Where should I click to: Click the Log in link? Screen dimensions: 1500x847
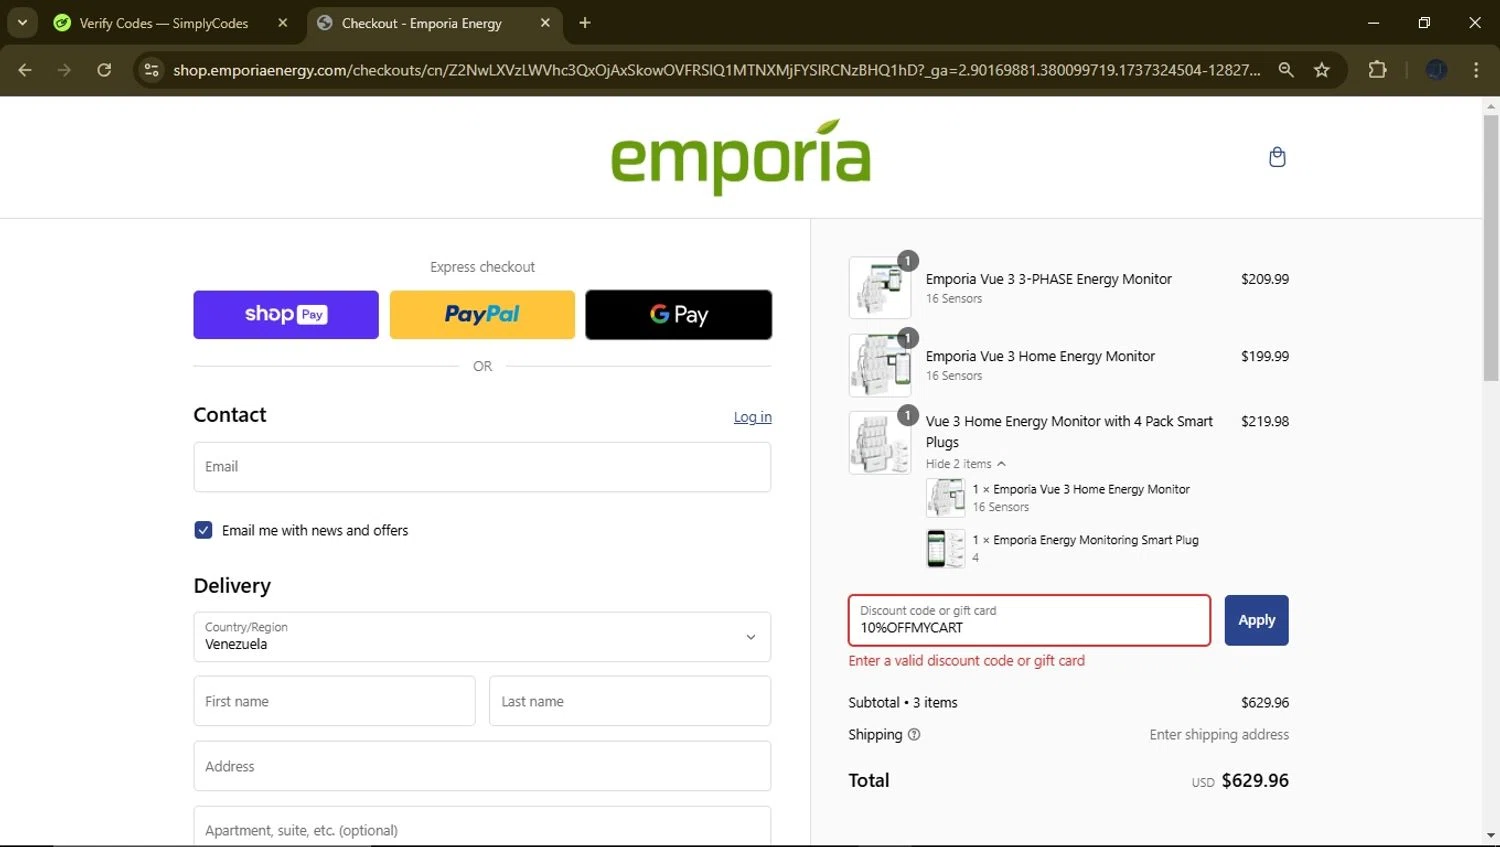(x=753, y=417)
